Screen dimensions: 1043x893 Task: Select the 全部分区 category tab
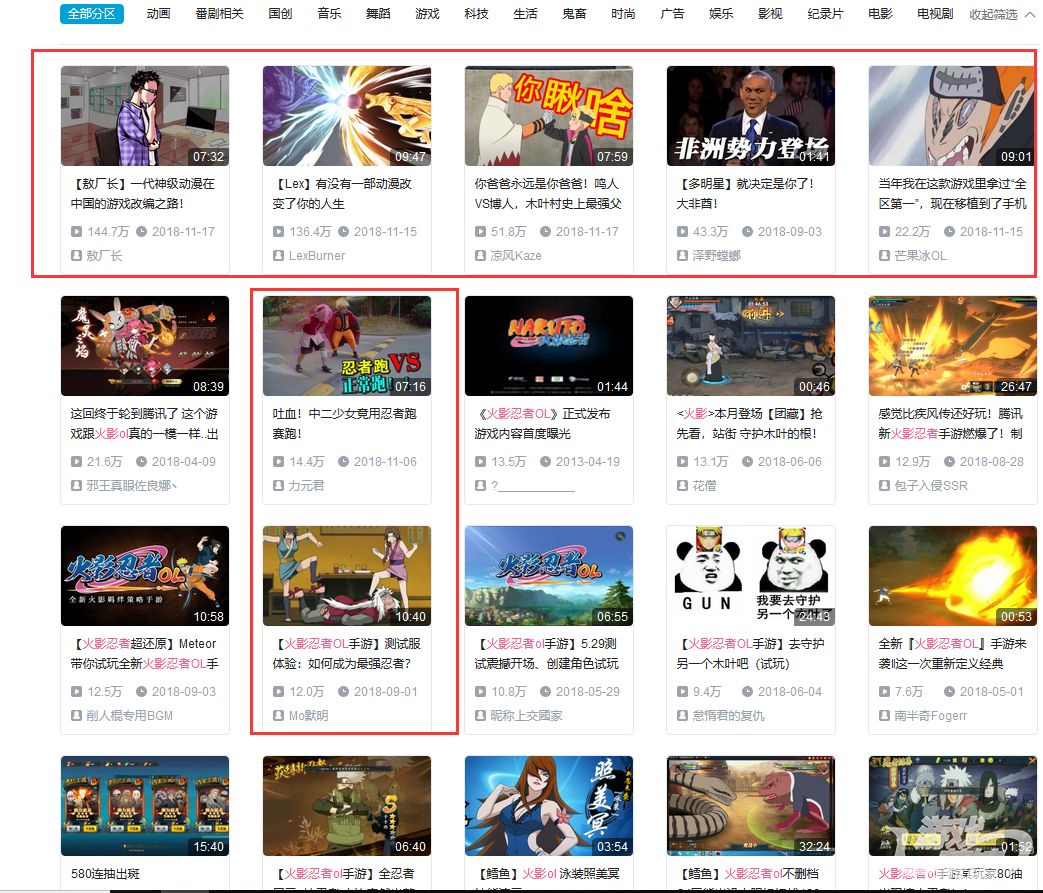pyautogui.click(x=92, y=13)
